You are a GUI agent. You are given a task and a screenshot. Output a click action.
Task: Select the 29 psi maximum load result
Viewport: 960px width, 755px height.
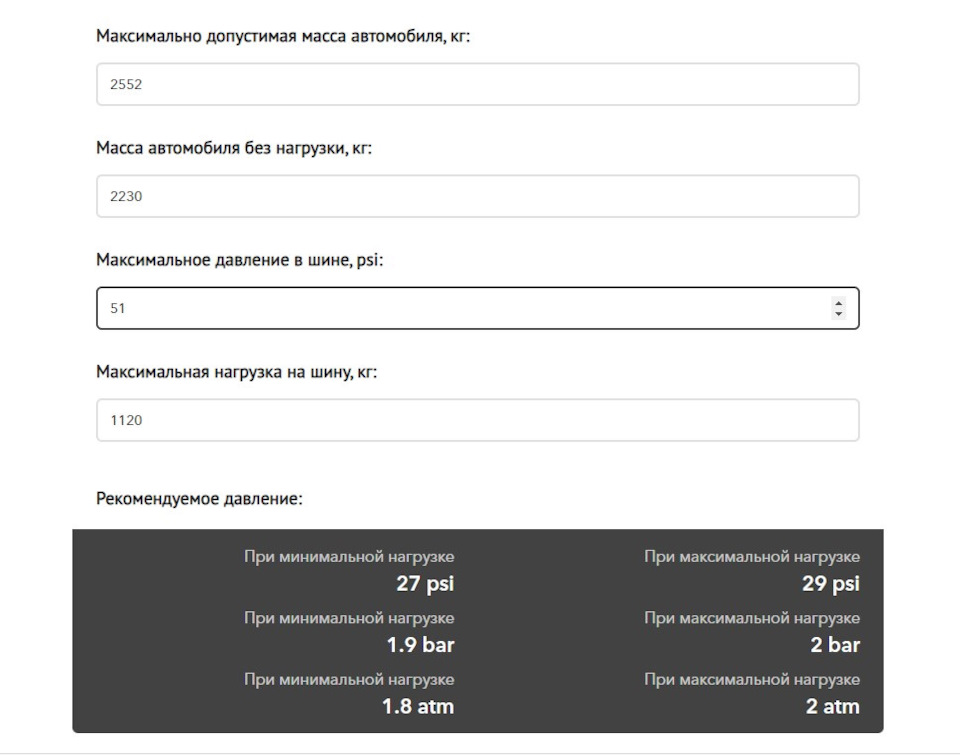[830, 584]
